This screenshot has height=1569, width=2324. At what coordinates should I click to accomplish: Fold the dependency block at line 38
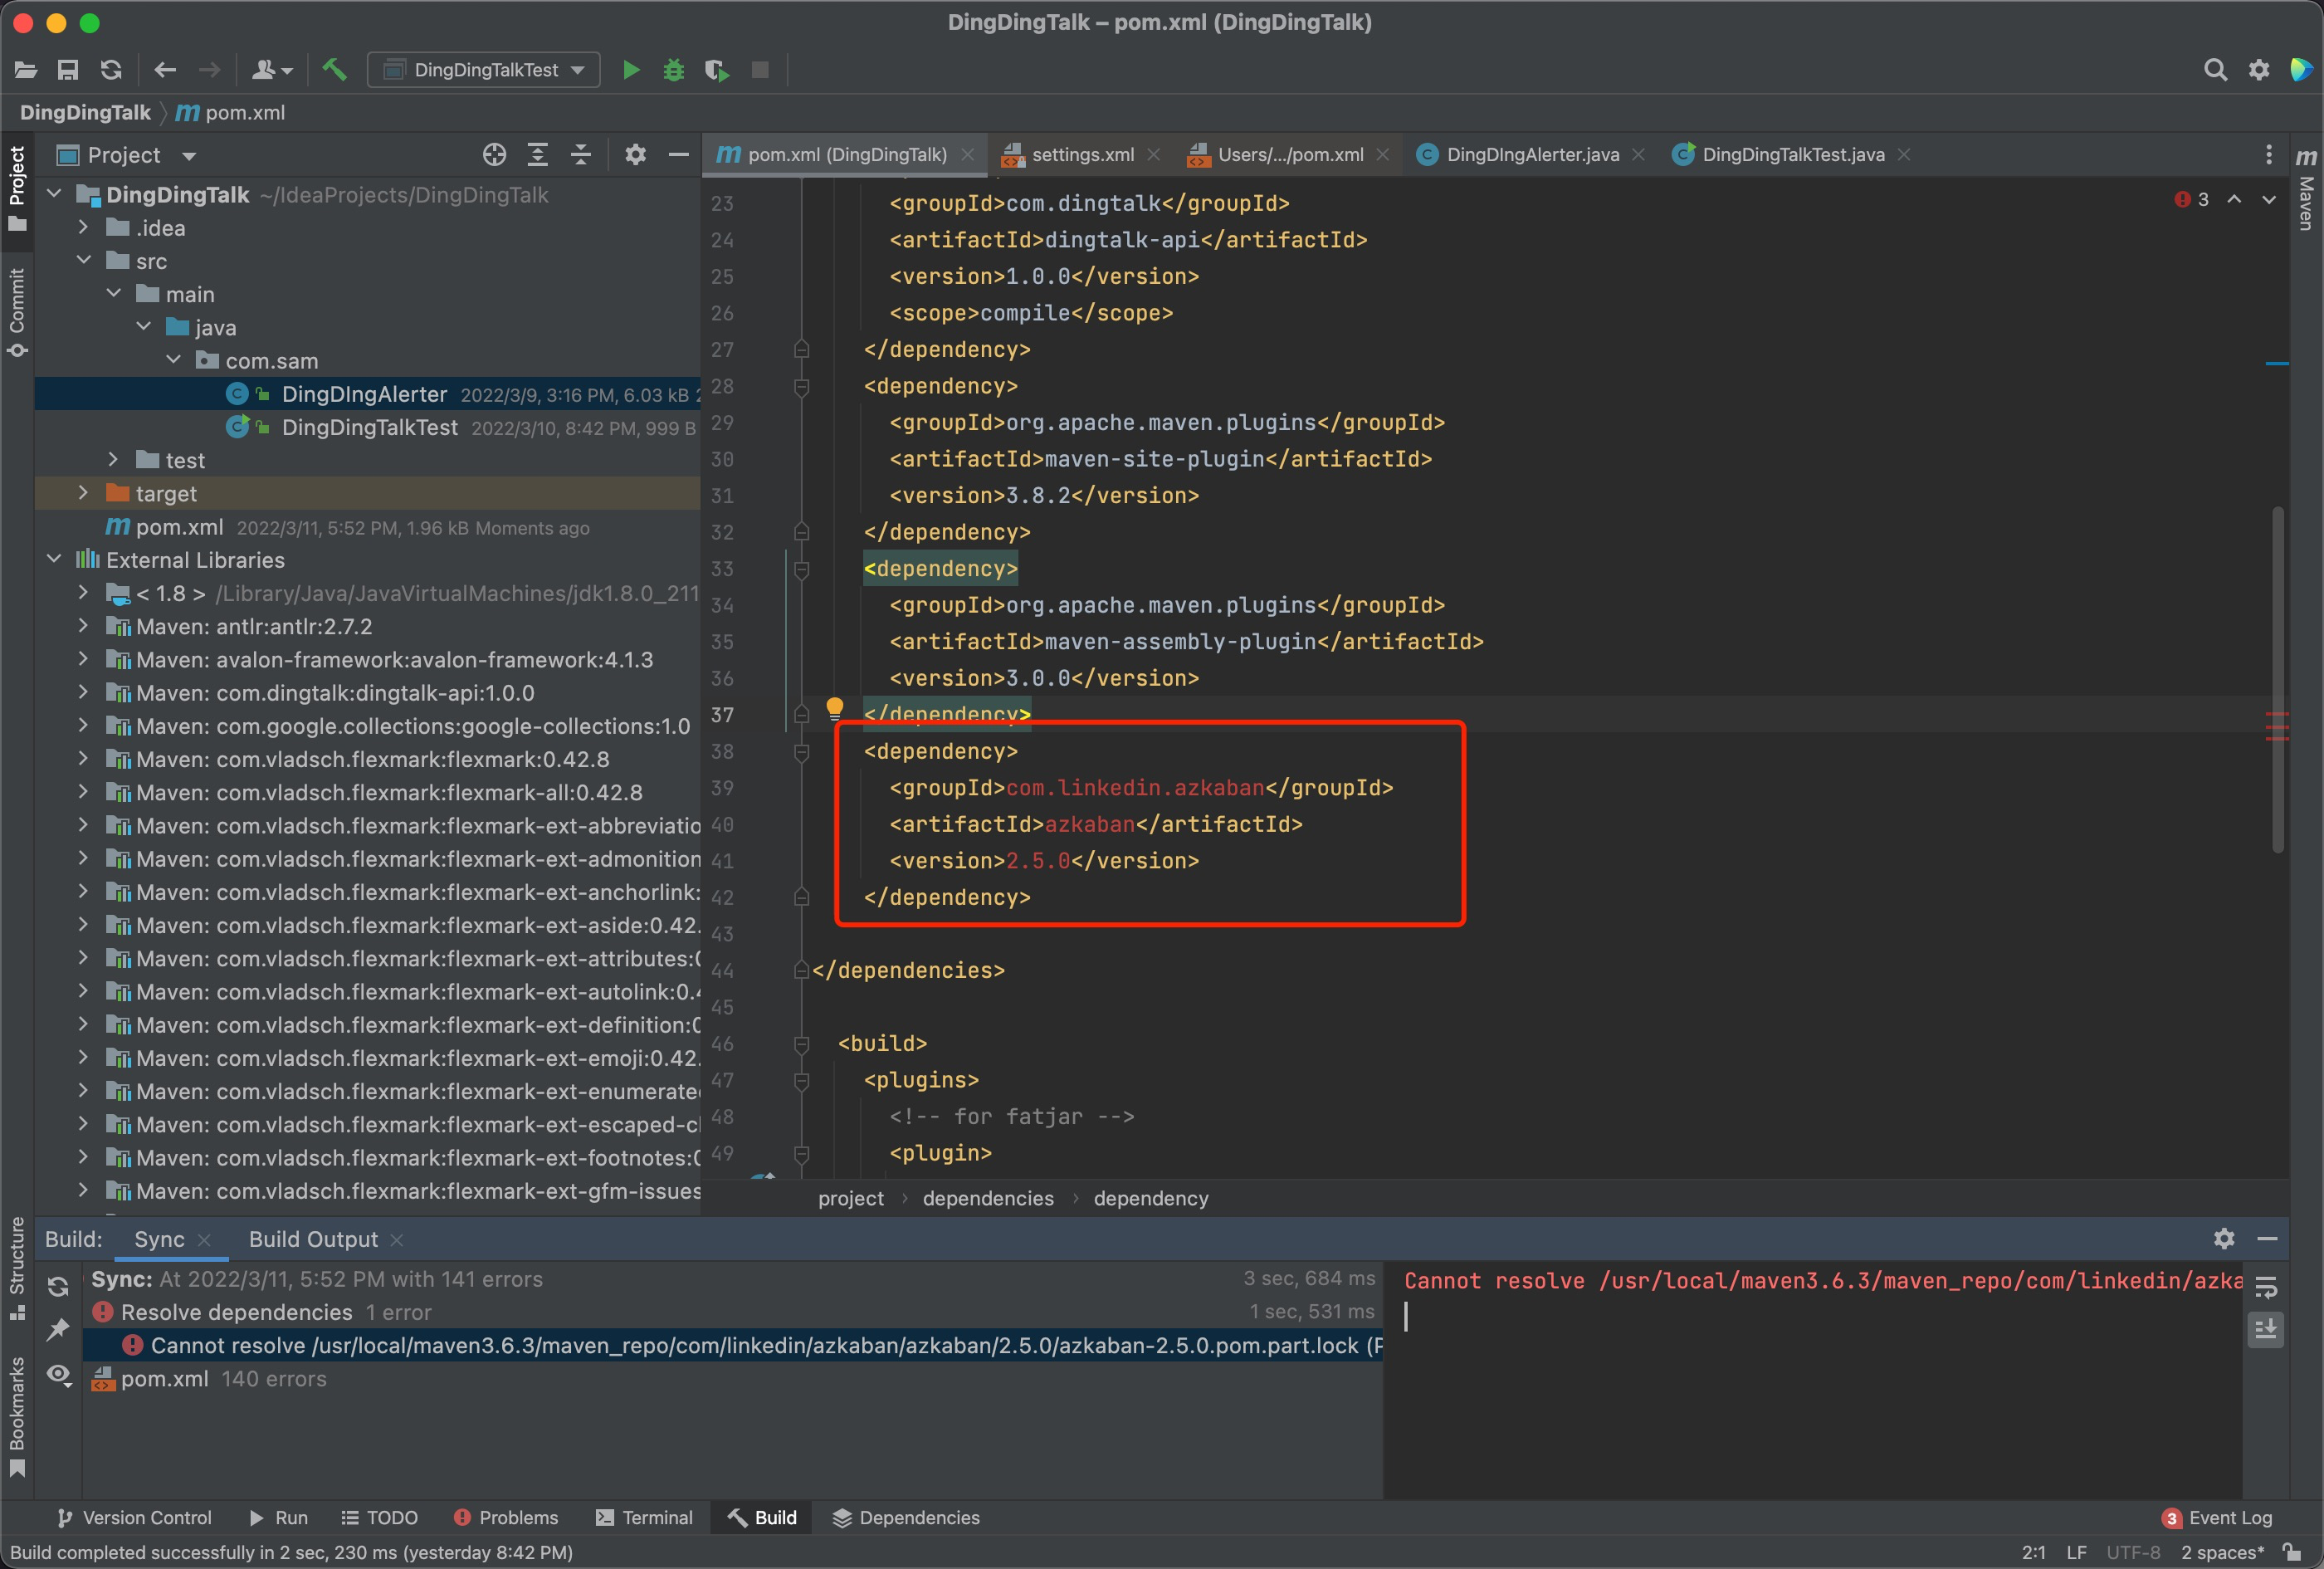click(x=801, y=752)
